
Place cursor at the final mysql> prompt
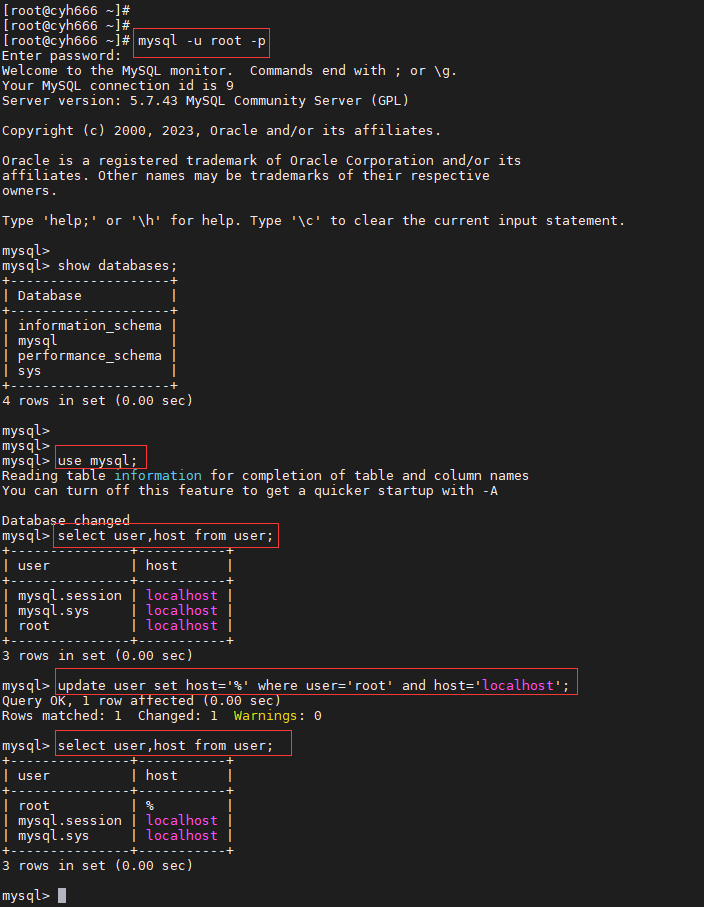pos(62,895)
